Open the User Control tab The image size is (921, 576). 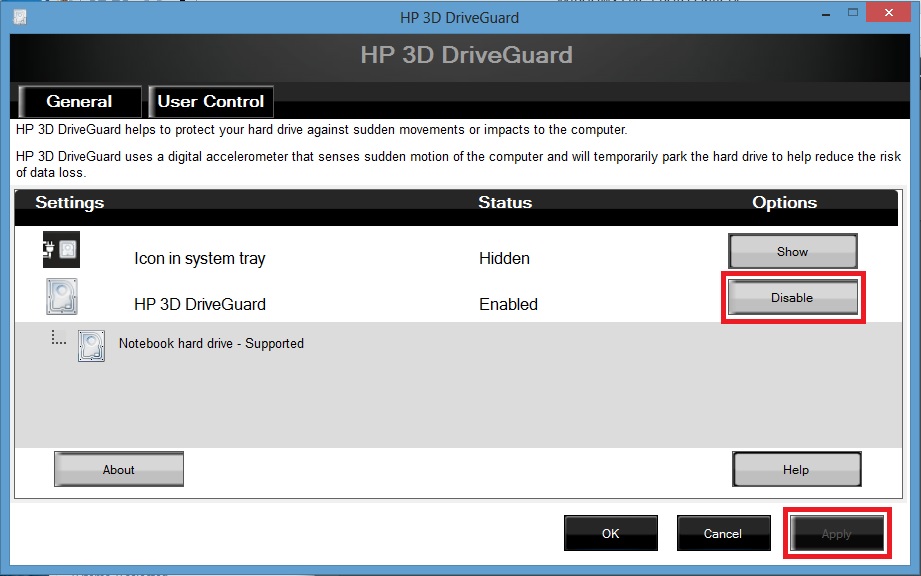pos(211,102)
